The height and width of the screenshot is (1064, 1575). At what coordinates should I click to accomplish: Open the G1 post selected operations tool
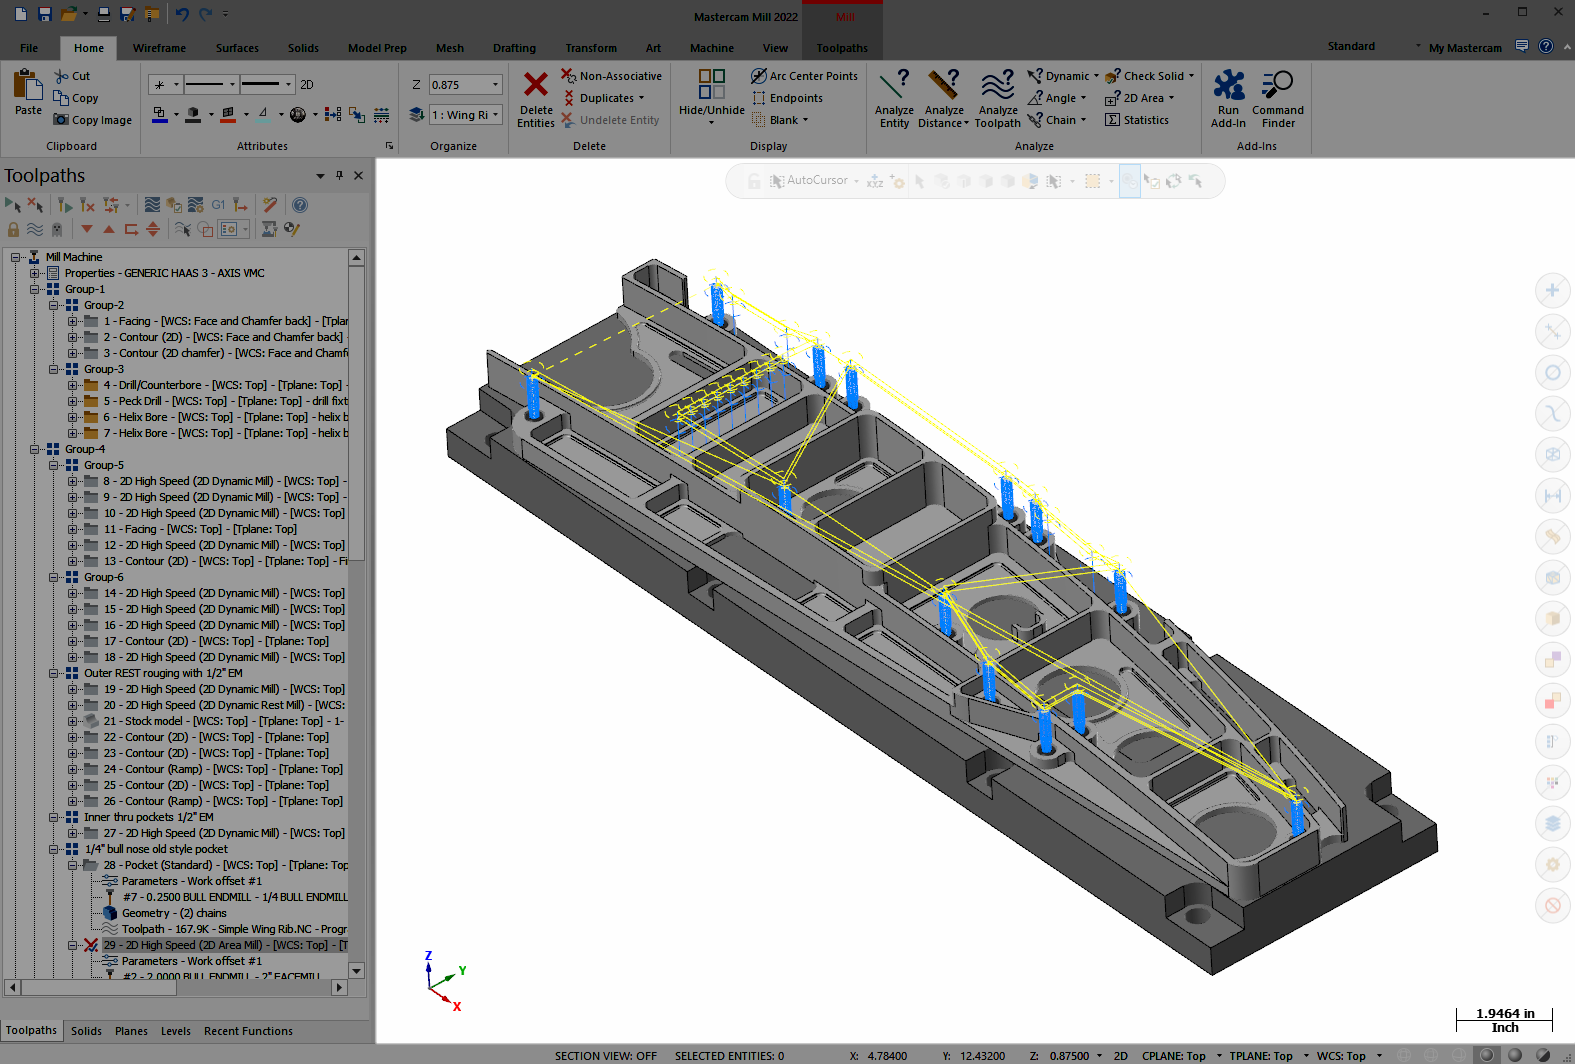[218, 205]
